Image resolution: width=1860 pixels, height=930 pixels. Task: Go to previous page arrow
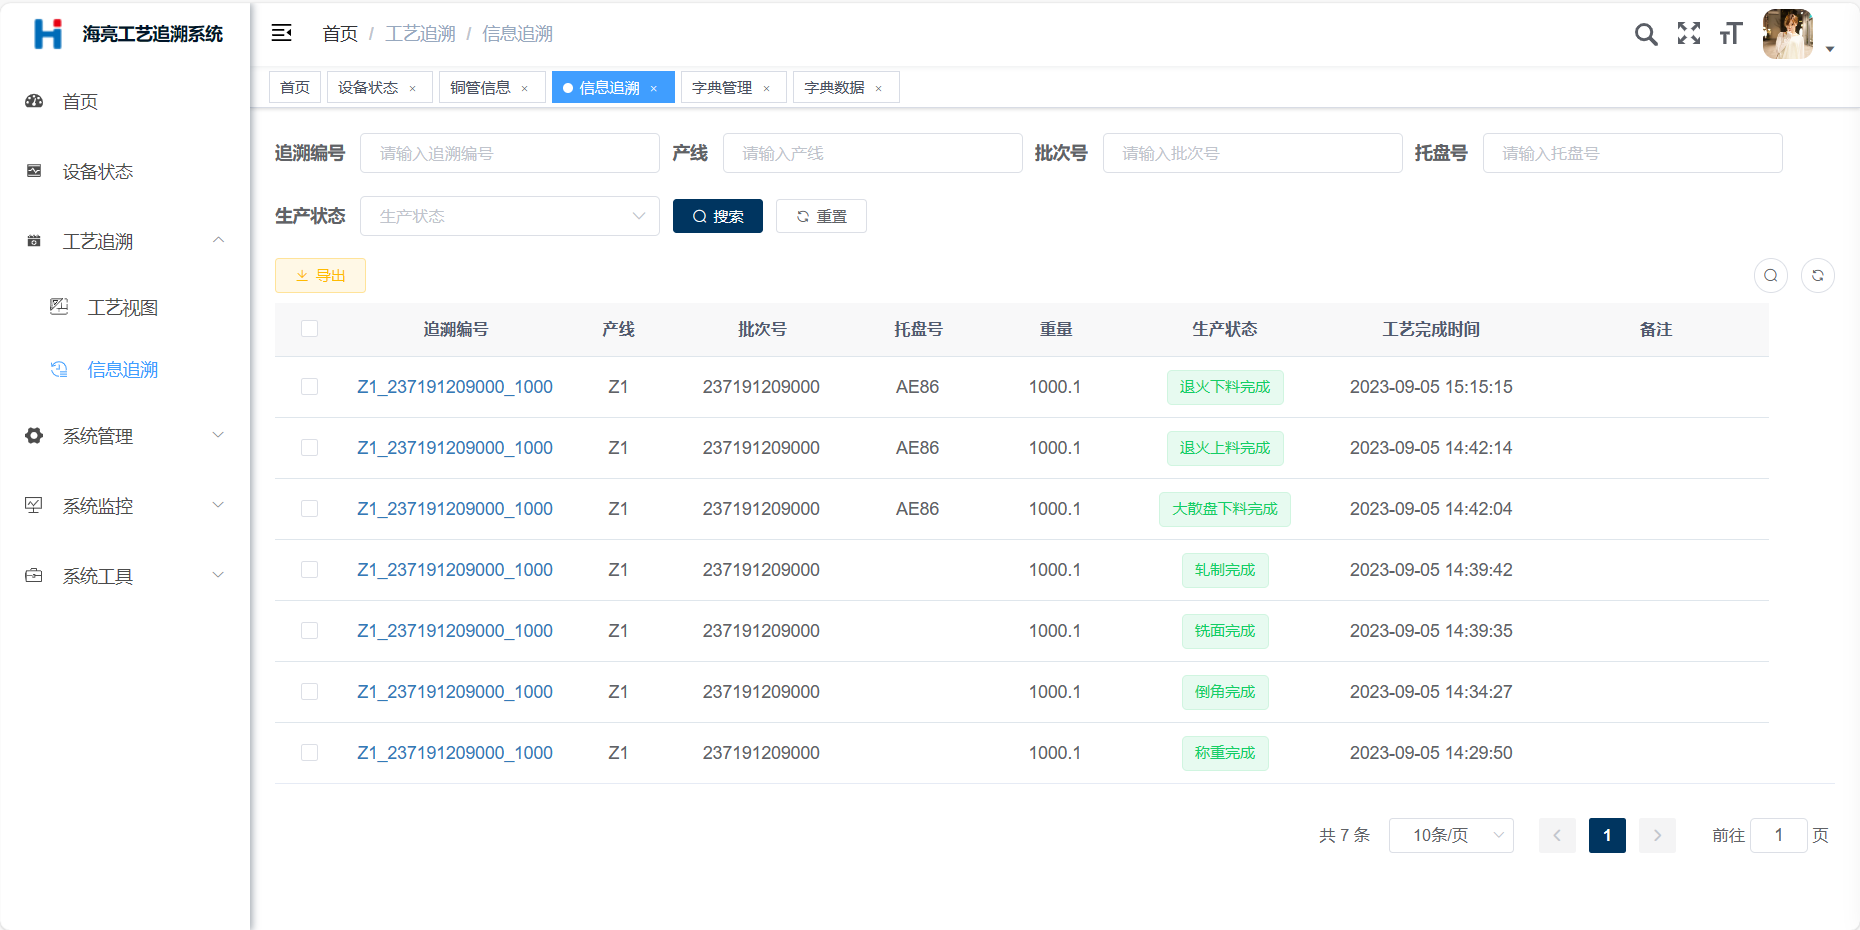pos(1557,835)
